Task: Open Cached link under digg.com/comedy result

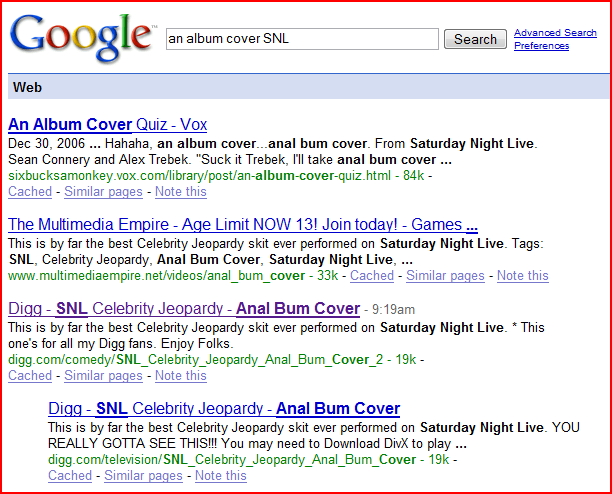Action: (30, 375)
